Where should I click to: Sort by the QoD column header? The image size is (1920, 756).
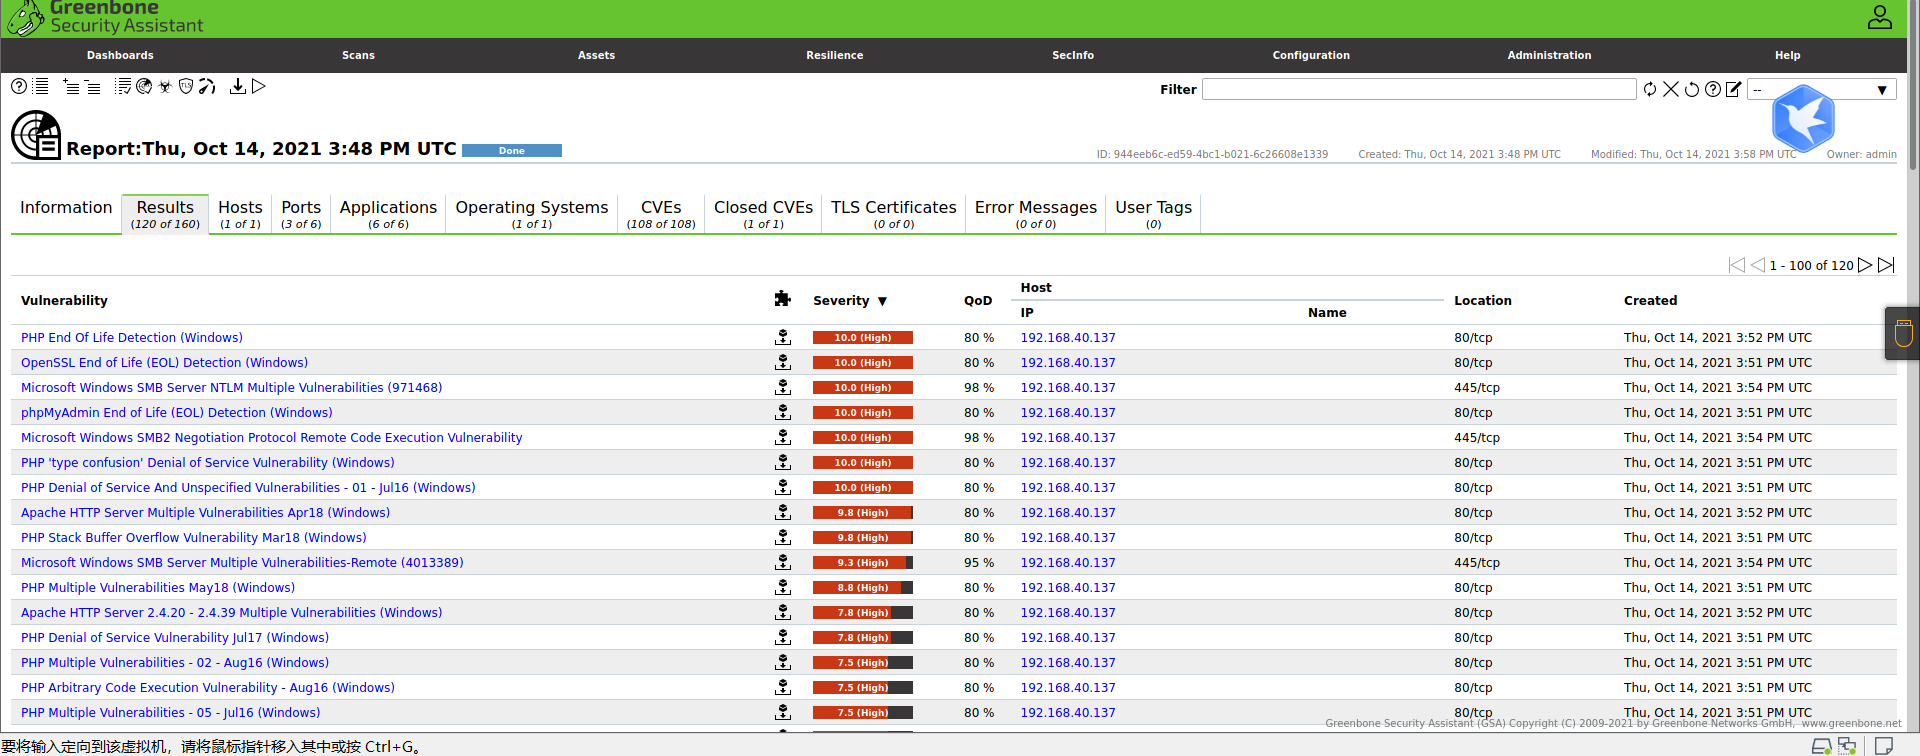click(978, 301)
